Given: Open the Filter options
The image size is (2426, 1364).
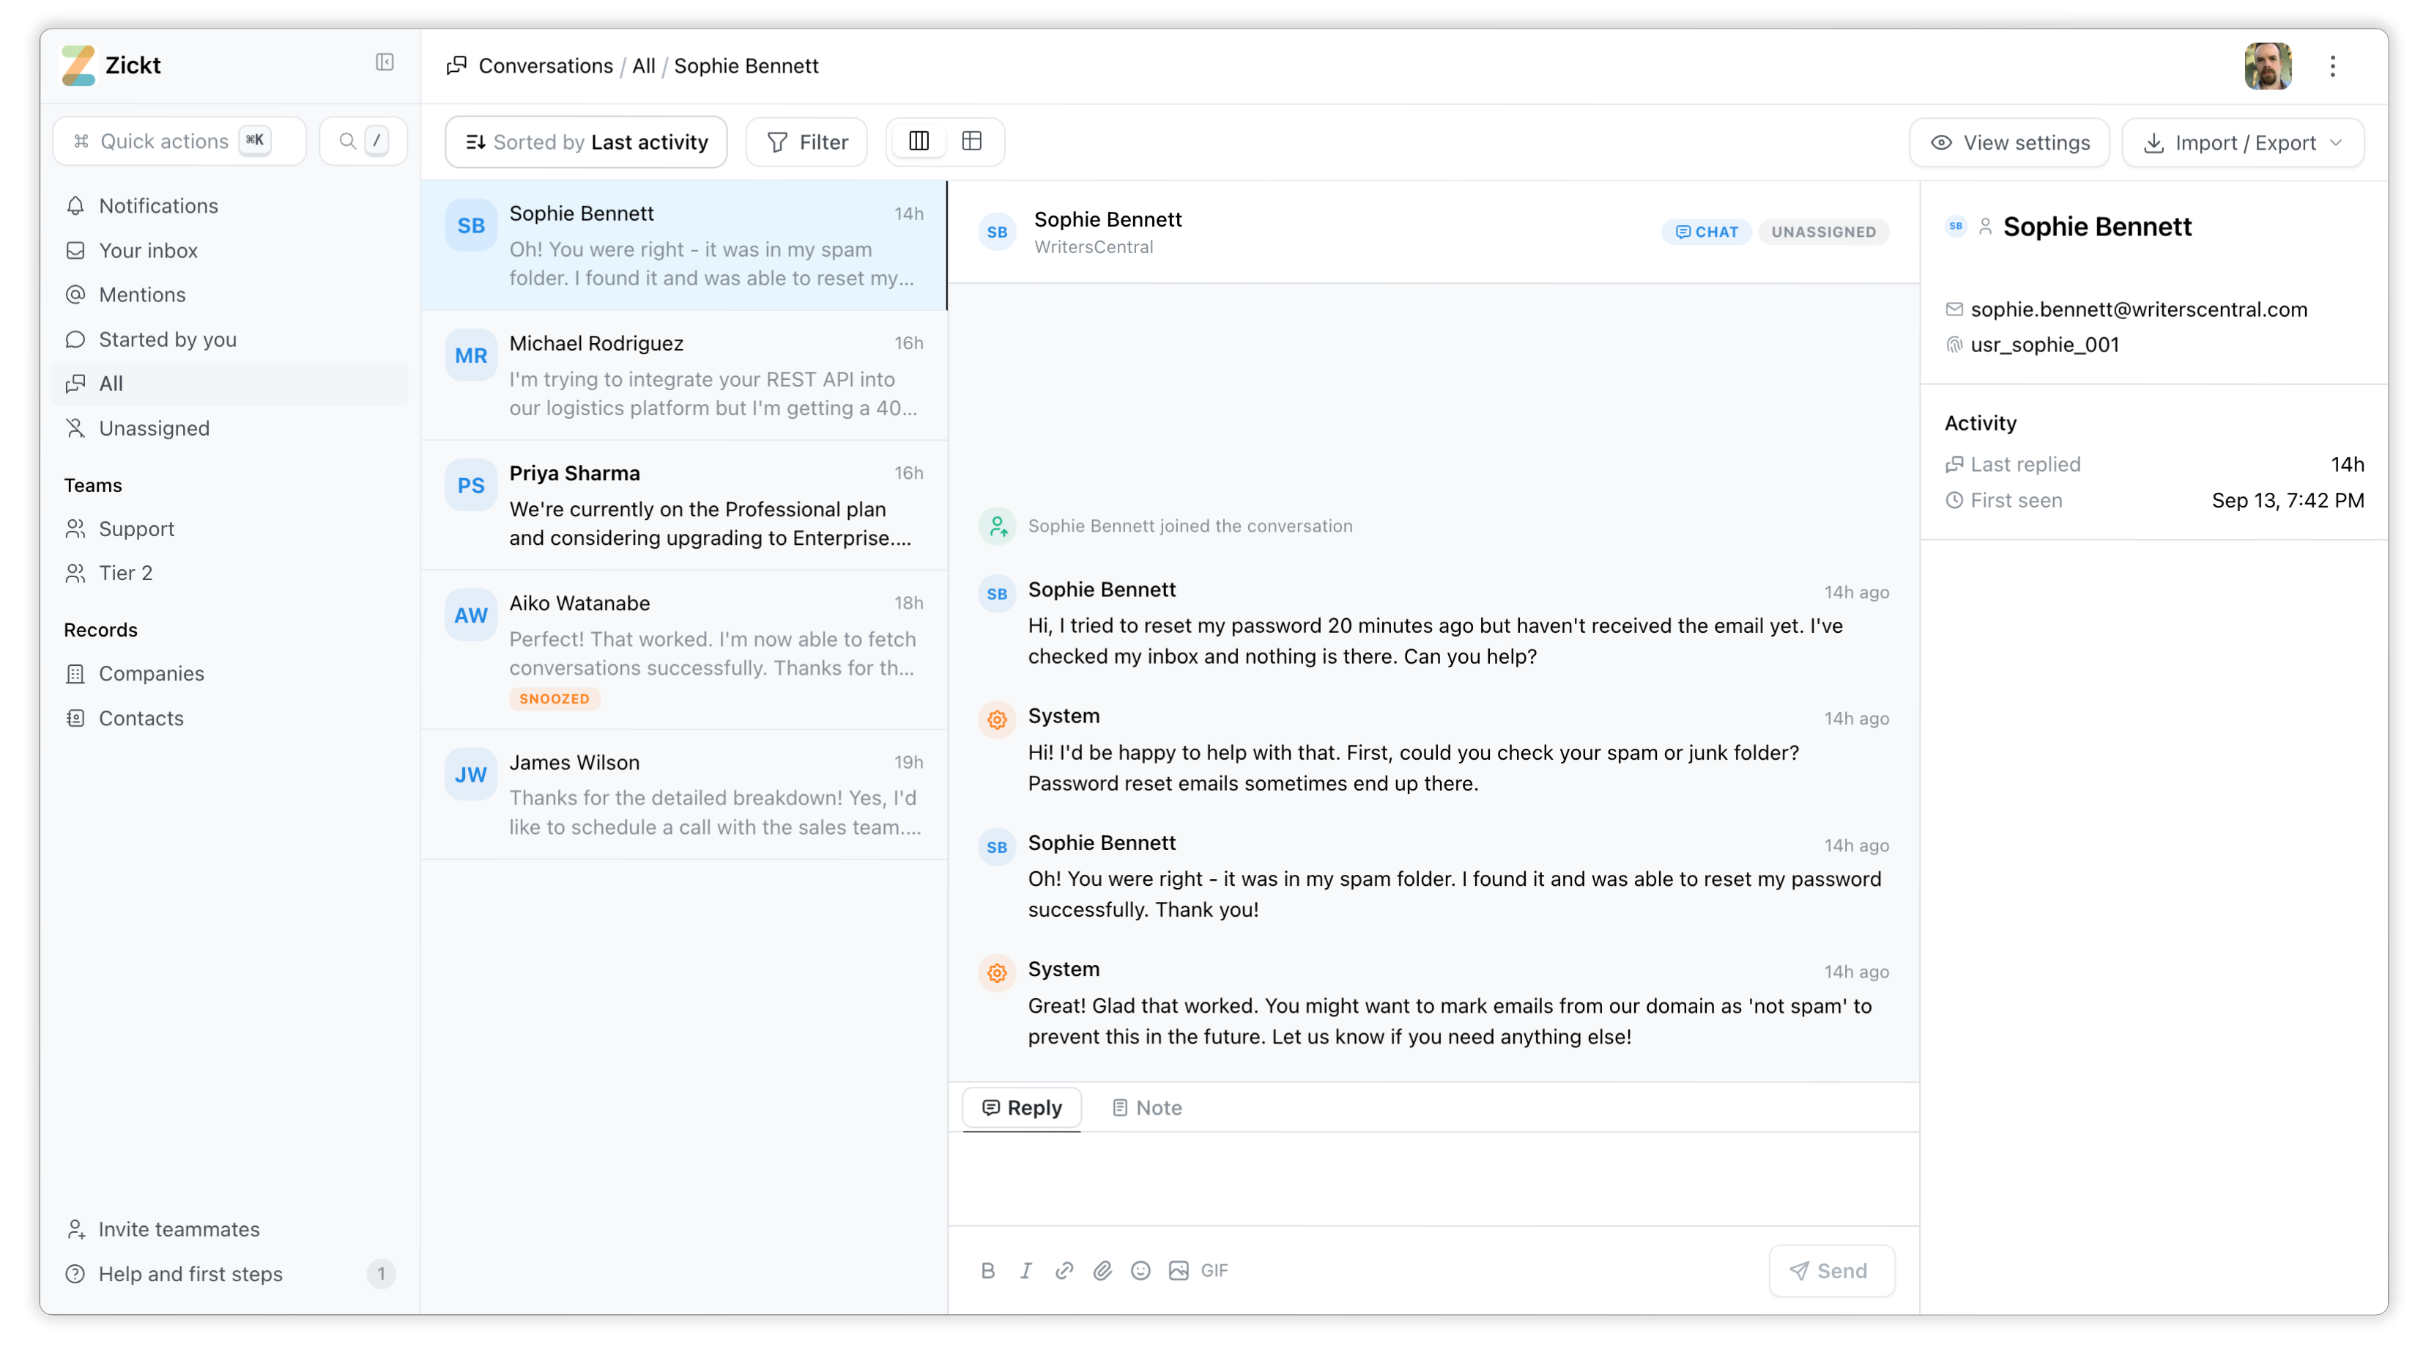Looking at the screenshot, I should (806, 142).
